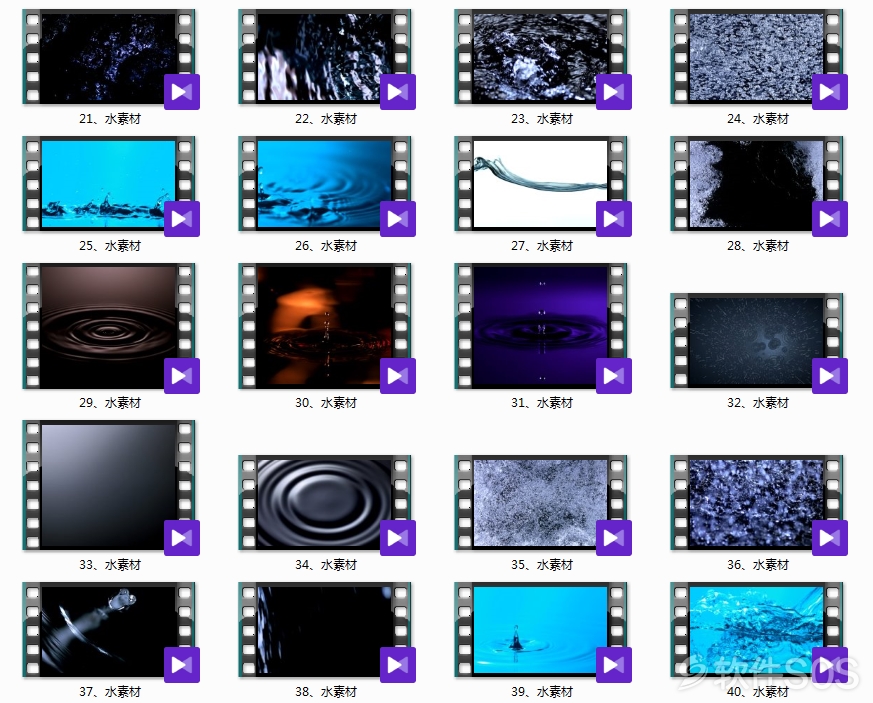This screenshot has height=703, width=873.
Task: Hit the purple play badge on 25、水素材
Action: click(x=182, y=219)
